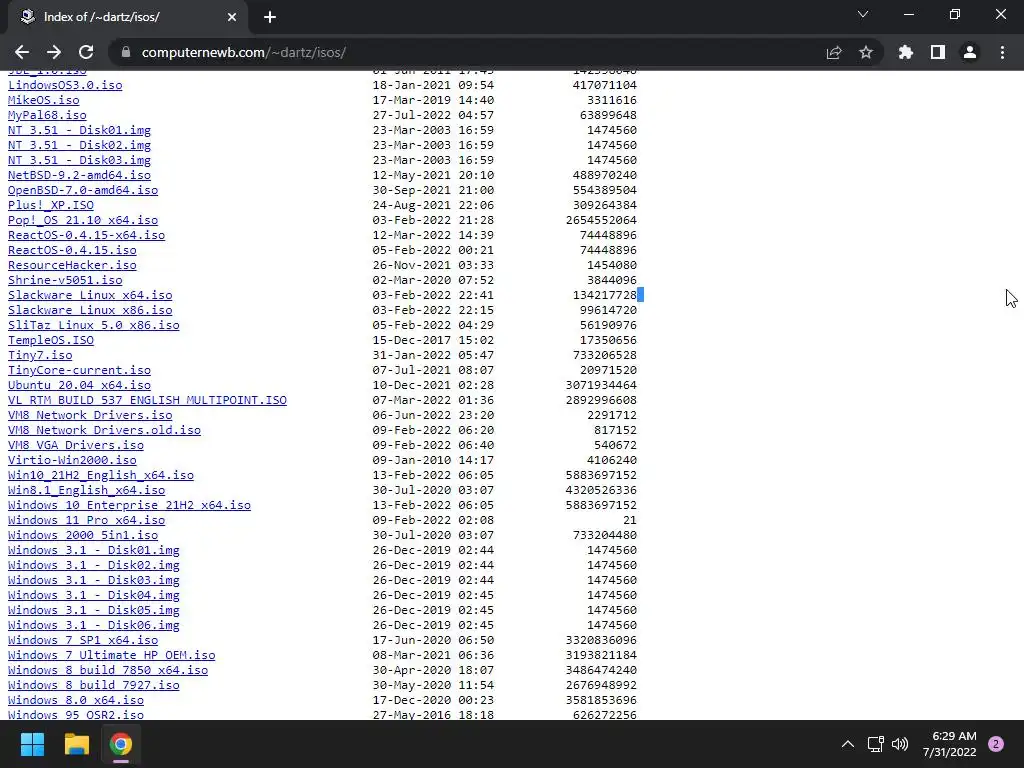
Task: Download Windows 8 build 7850 x64.iso
Action: point(108,671)
